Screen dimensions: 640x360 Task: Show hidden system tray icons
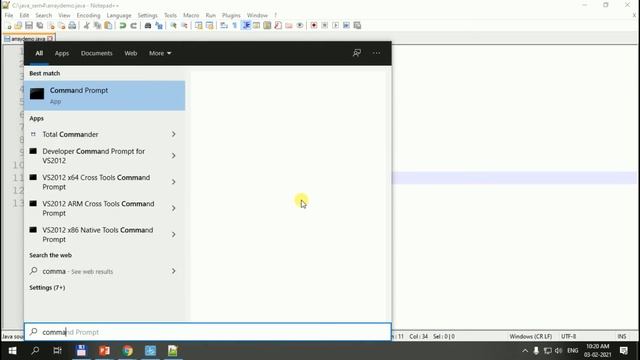click(525, 351)
